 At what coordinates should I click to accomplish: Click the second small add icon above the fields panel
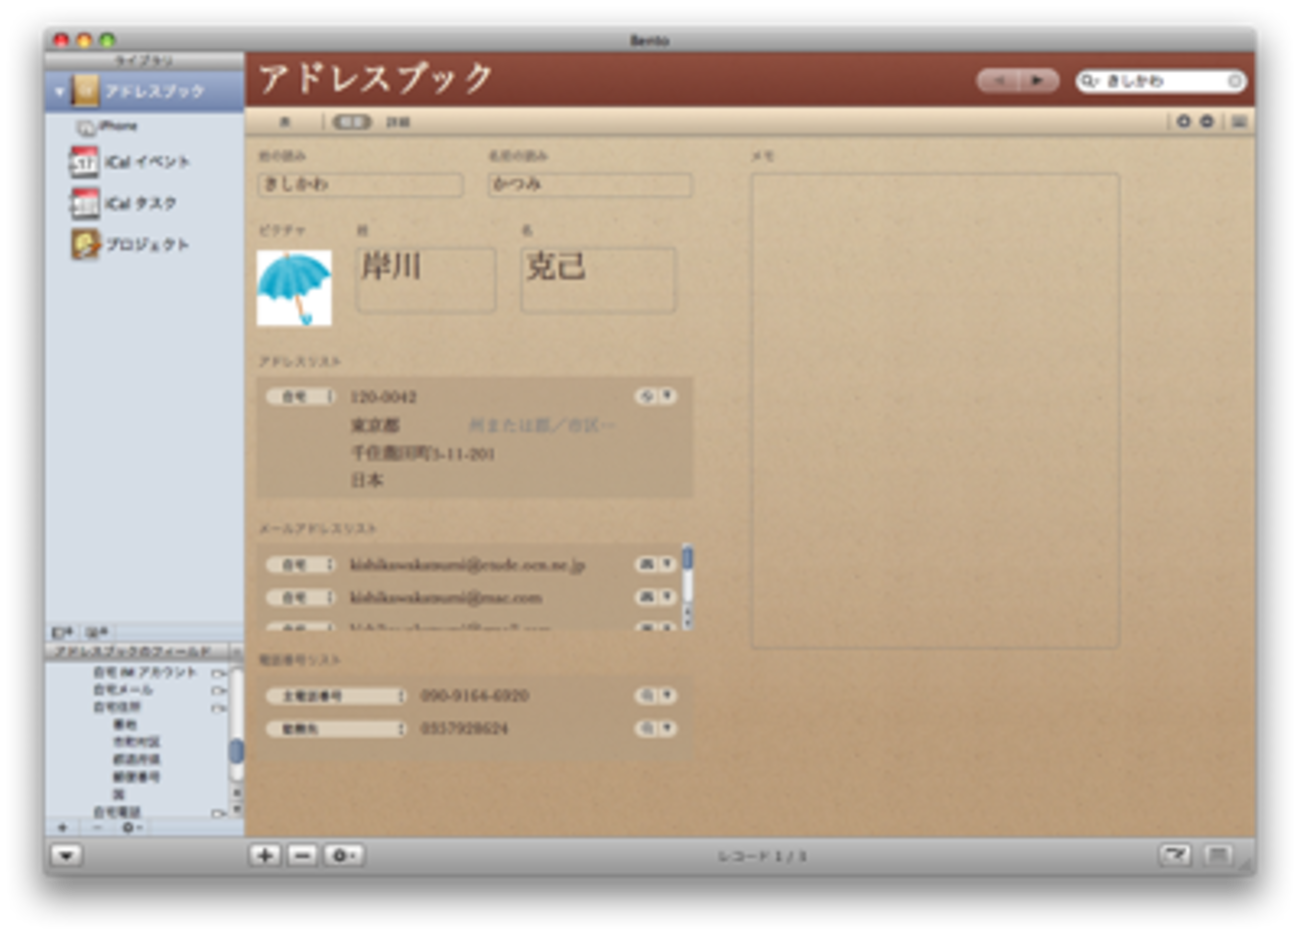coord(96,633)
